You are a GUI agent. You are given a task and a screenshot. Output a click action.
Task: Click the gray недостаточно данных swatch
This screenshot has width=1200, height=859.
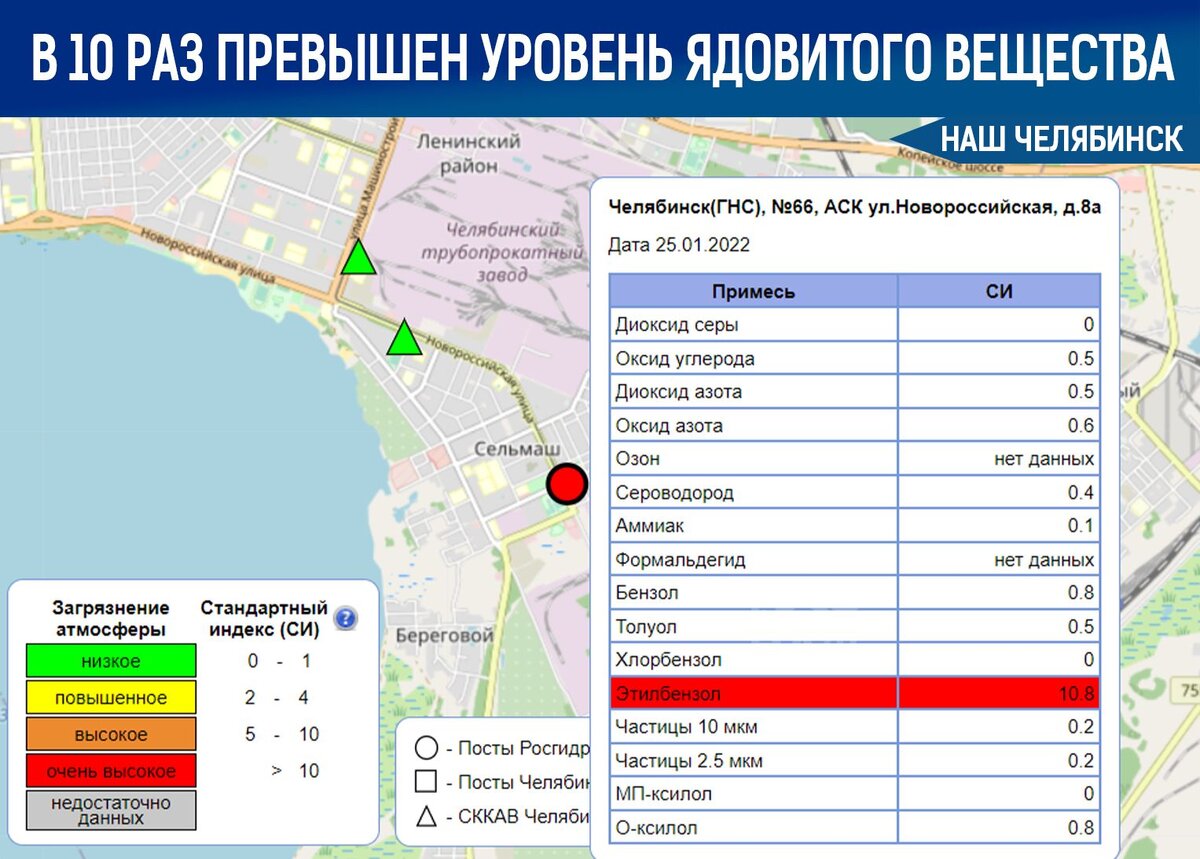coord(111,810)
